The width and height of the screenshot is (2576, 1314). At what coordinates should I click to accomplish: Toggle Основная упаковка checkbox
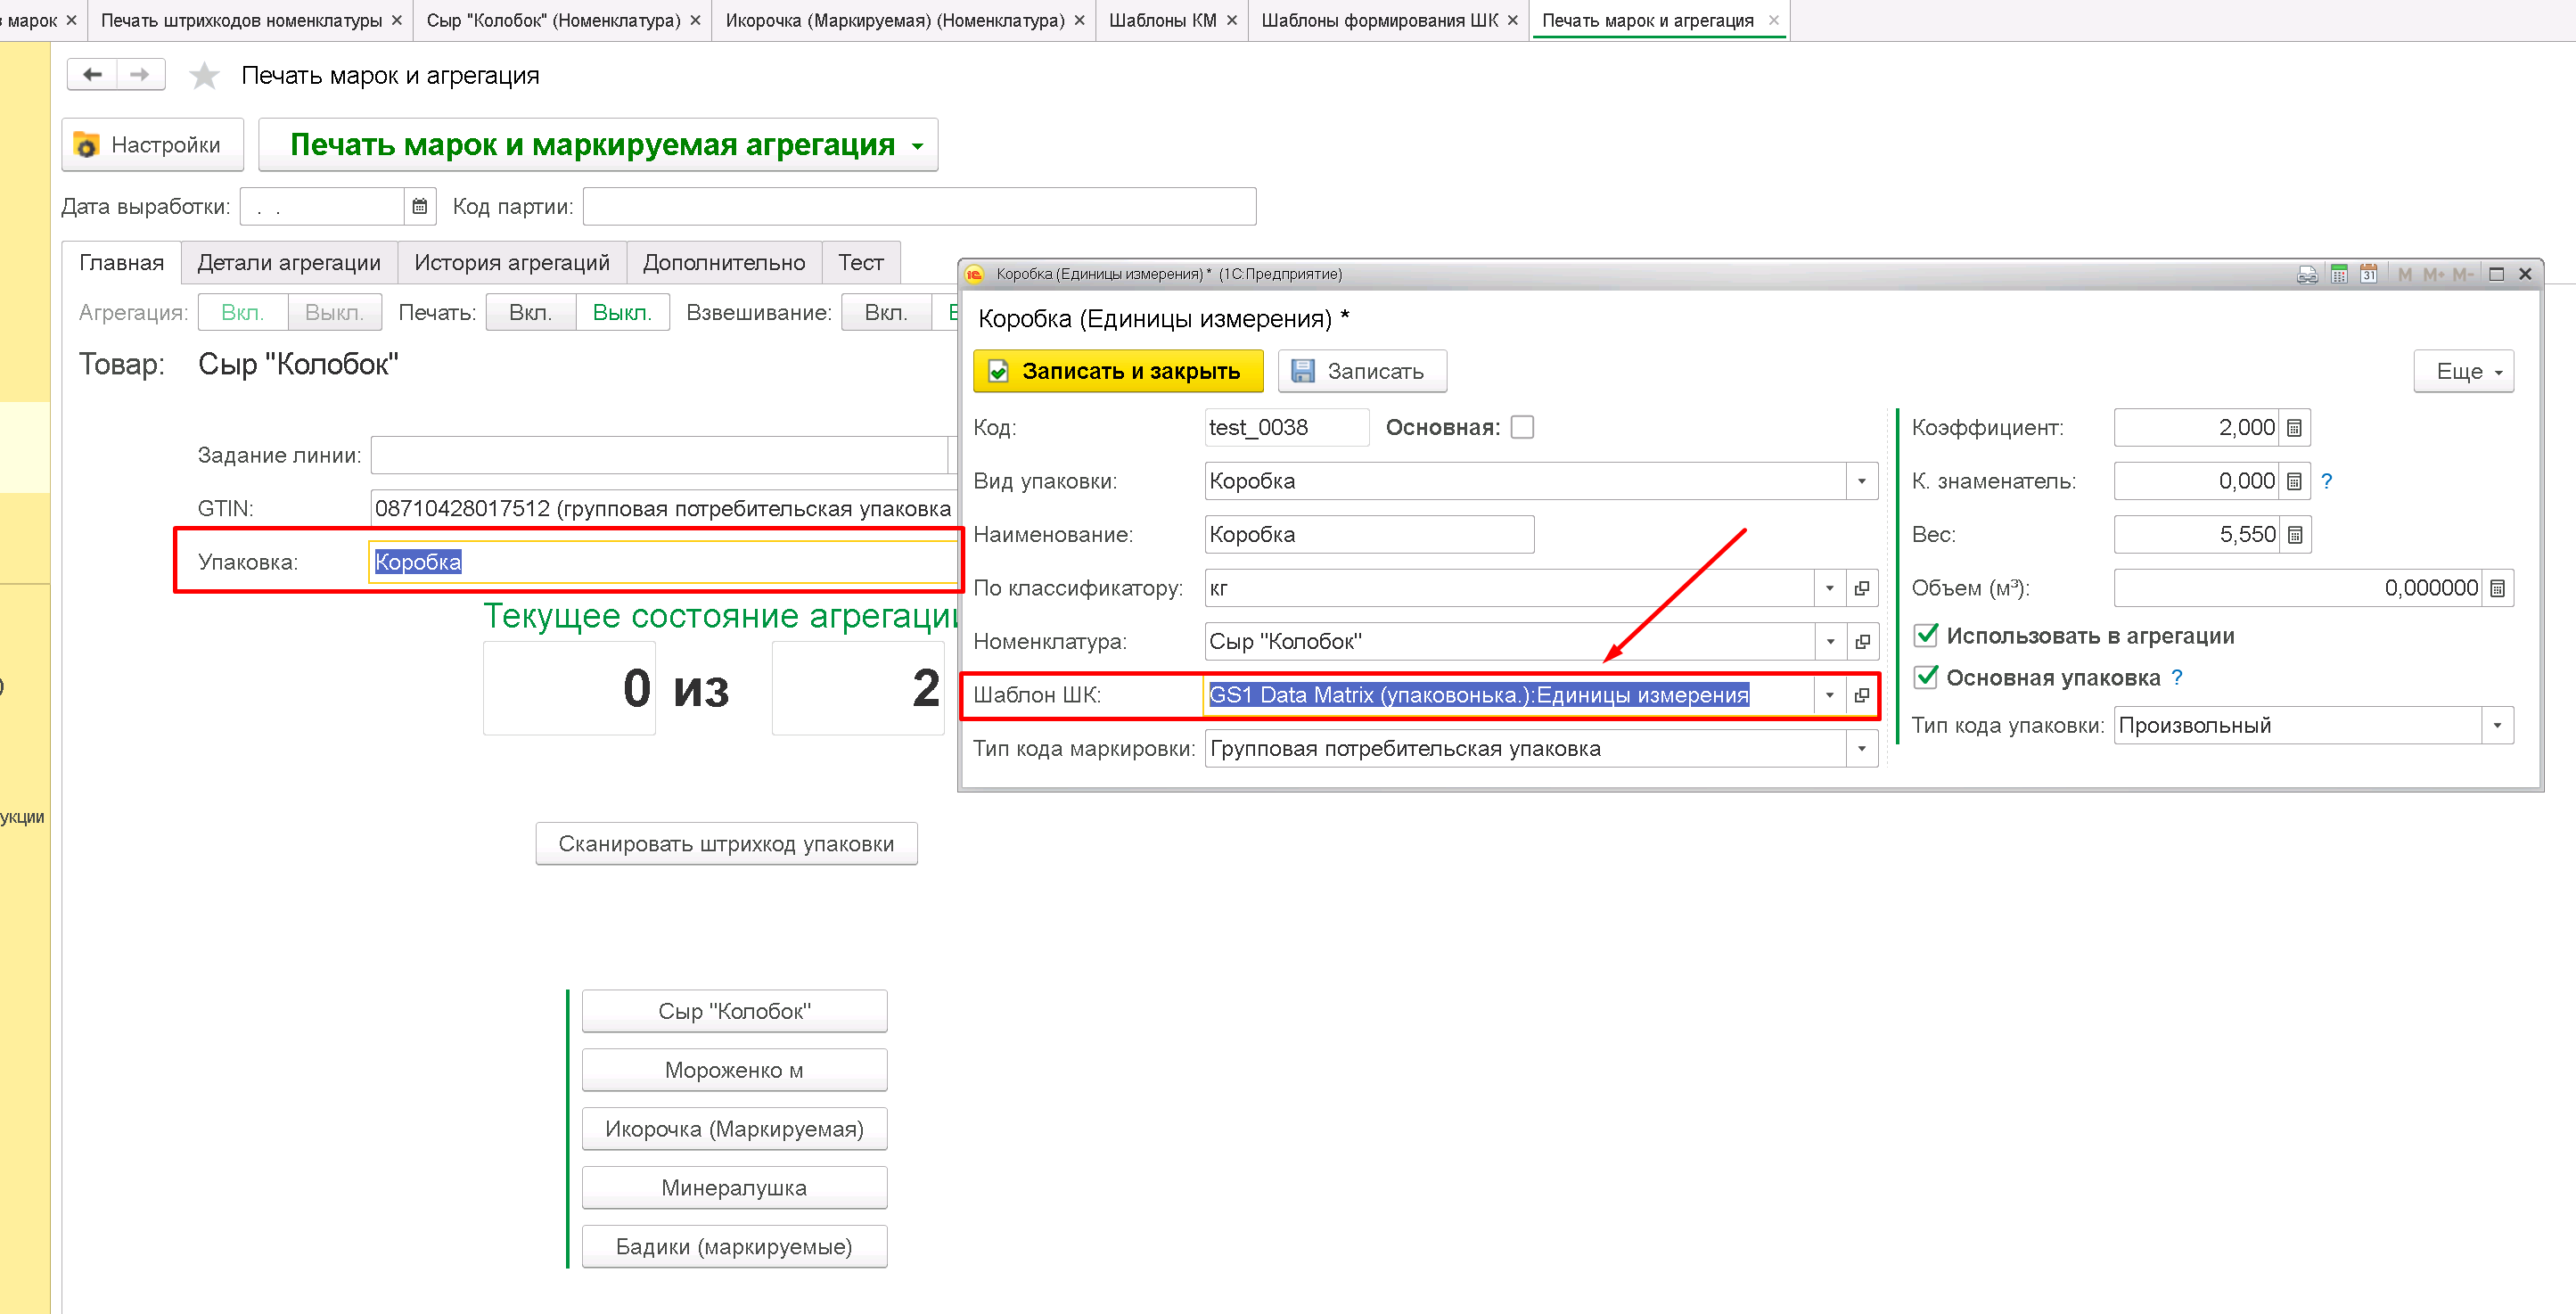(1926, 677)
